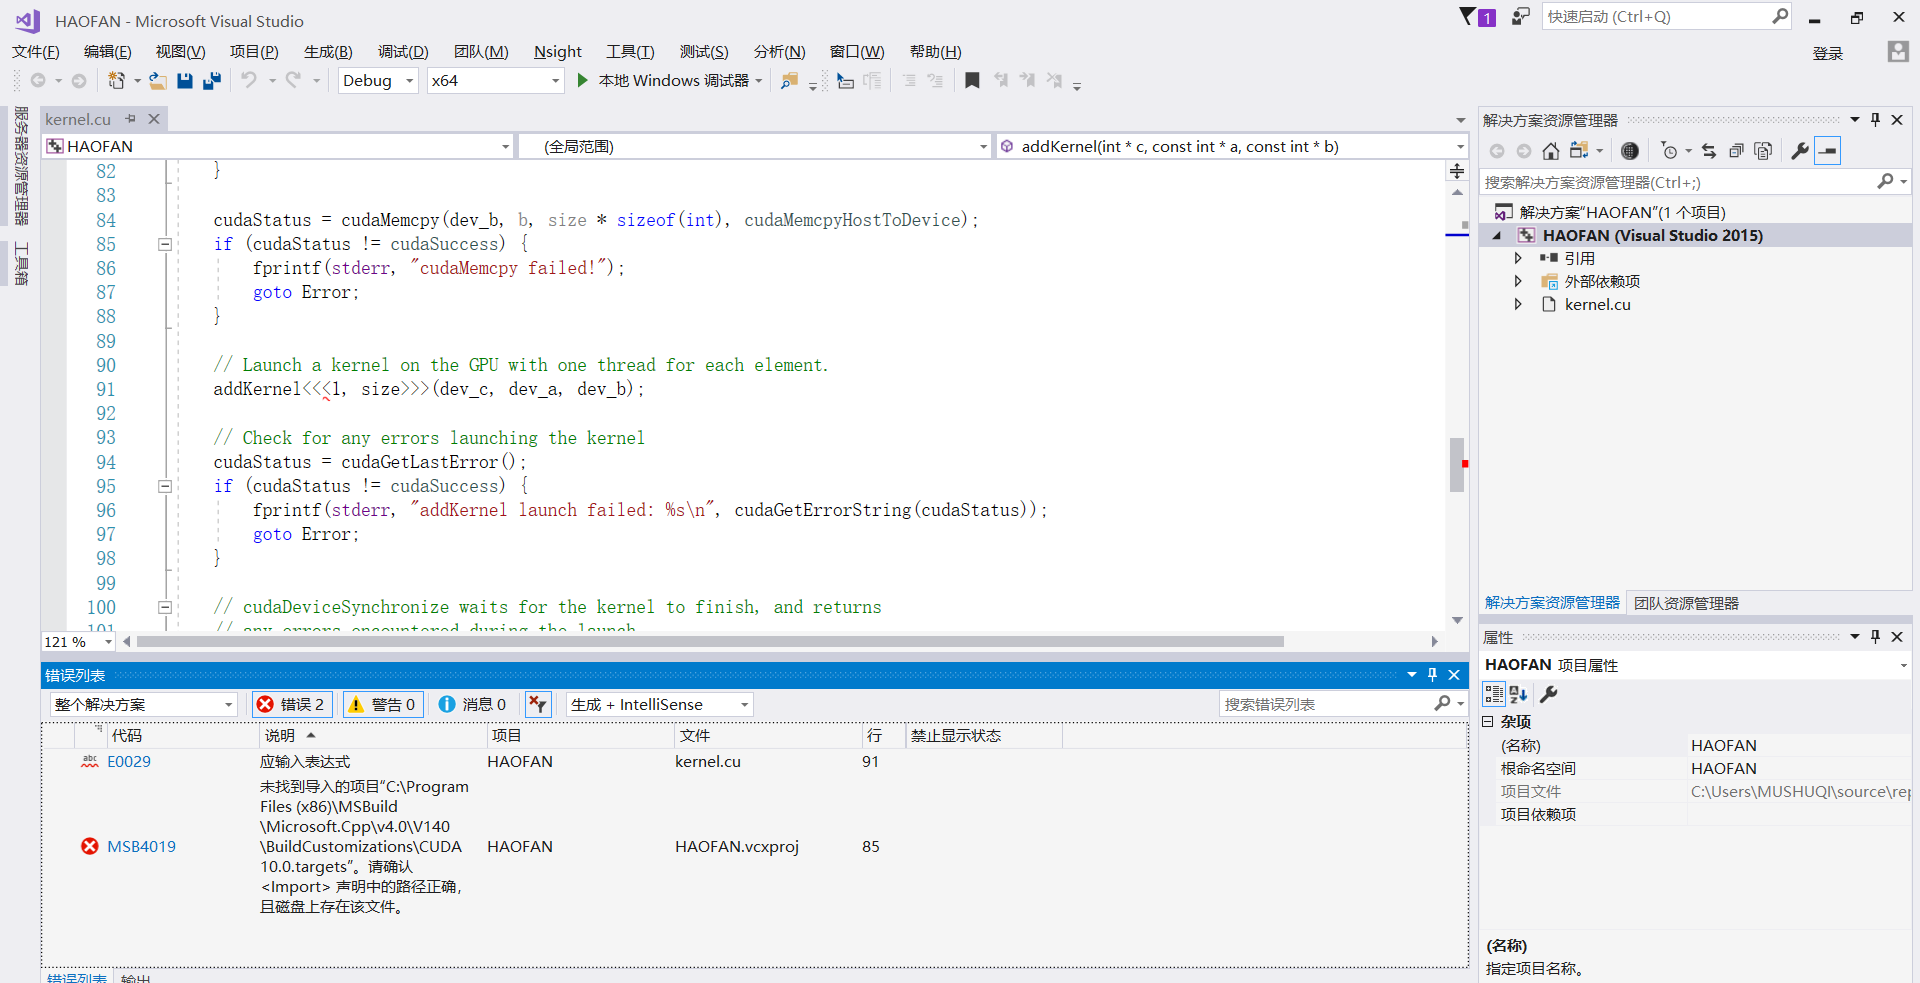Click the notifications flag icon
This screenshot has height=983, width=1920.
(1467, 17)
